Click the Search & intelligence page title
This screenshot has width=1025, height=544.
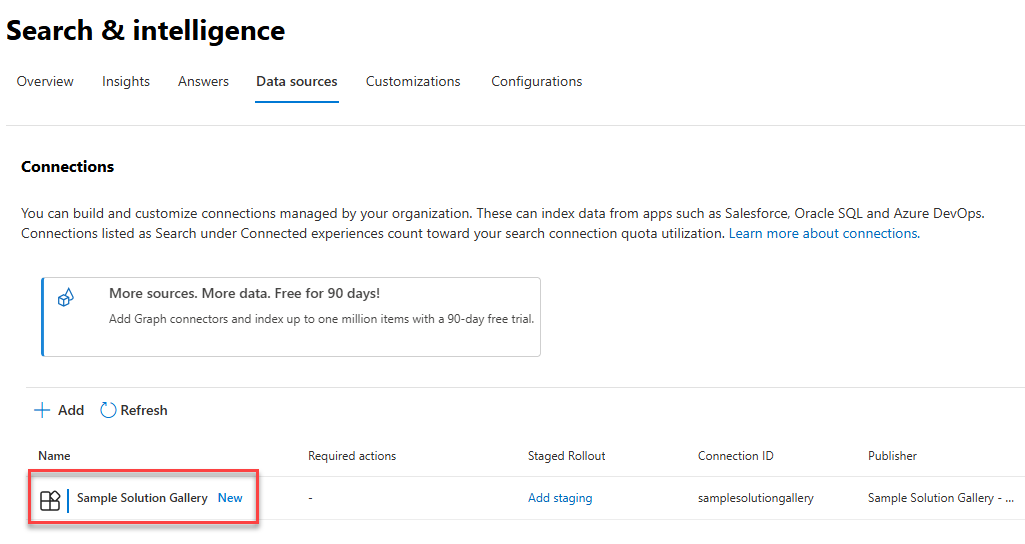(146, 31)
